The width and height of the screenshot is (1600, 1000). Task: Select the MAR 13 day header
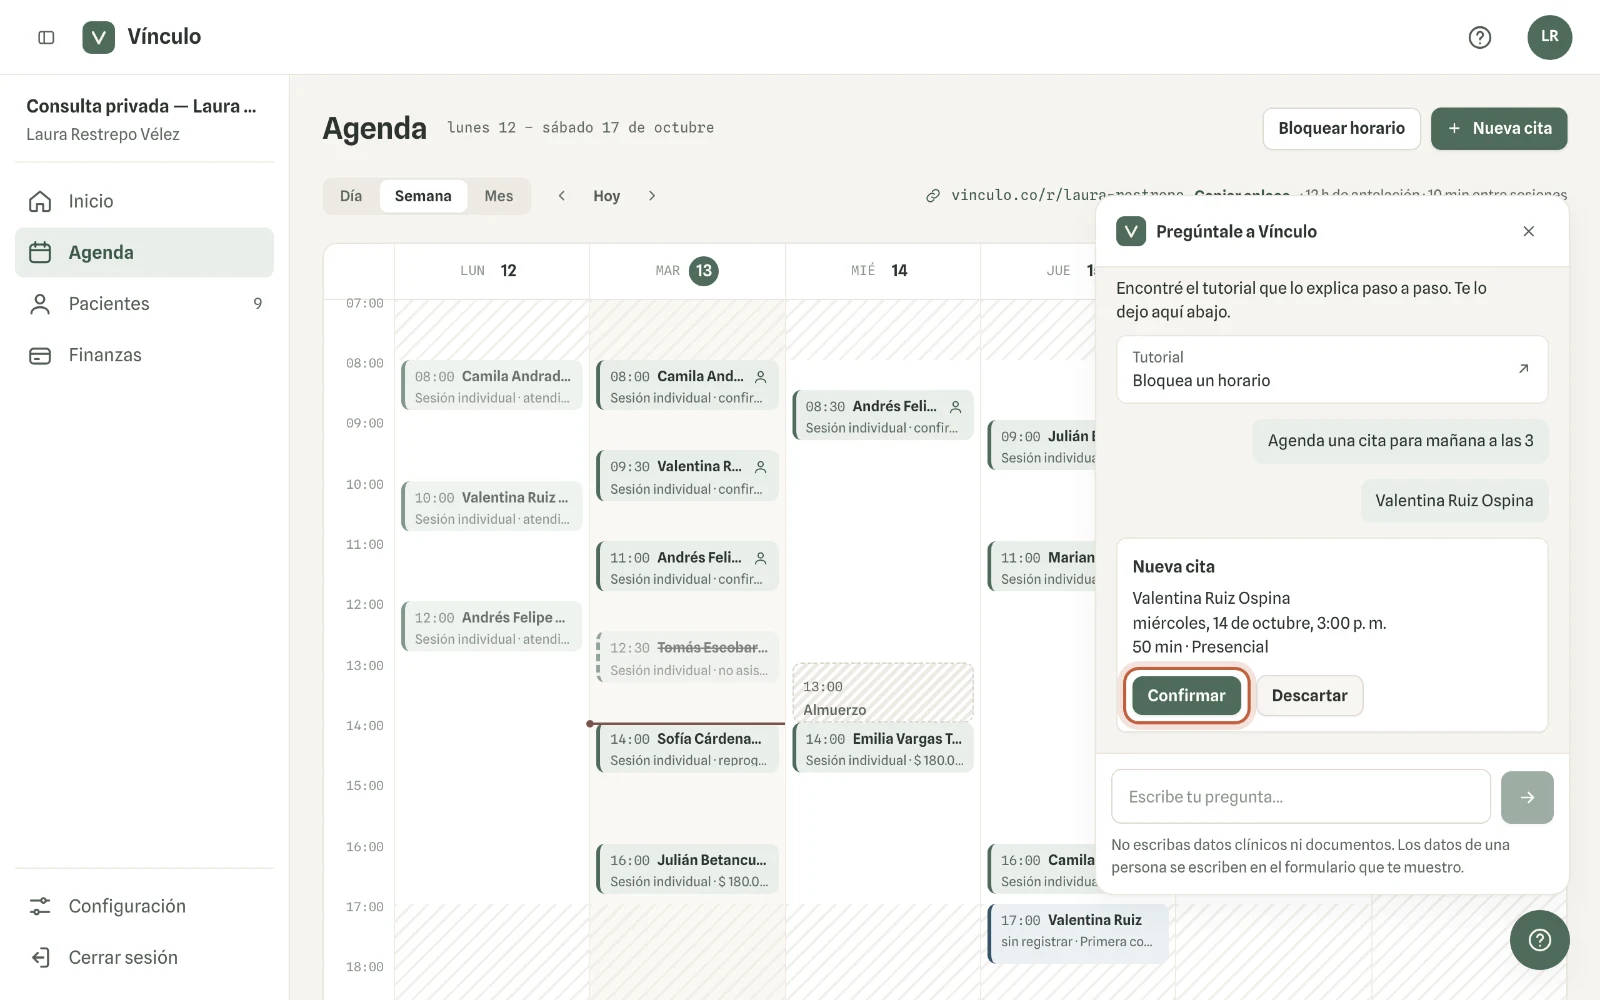[687, 271]
